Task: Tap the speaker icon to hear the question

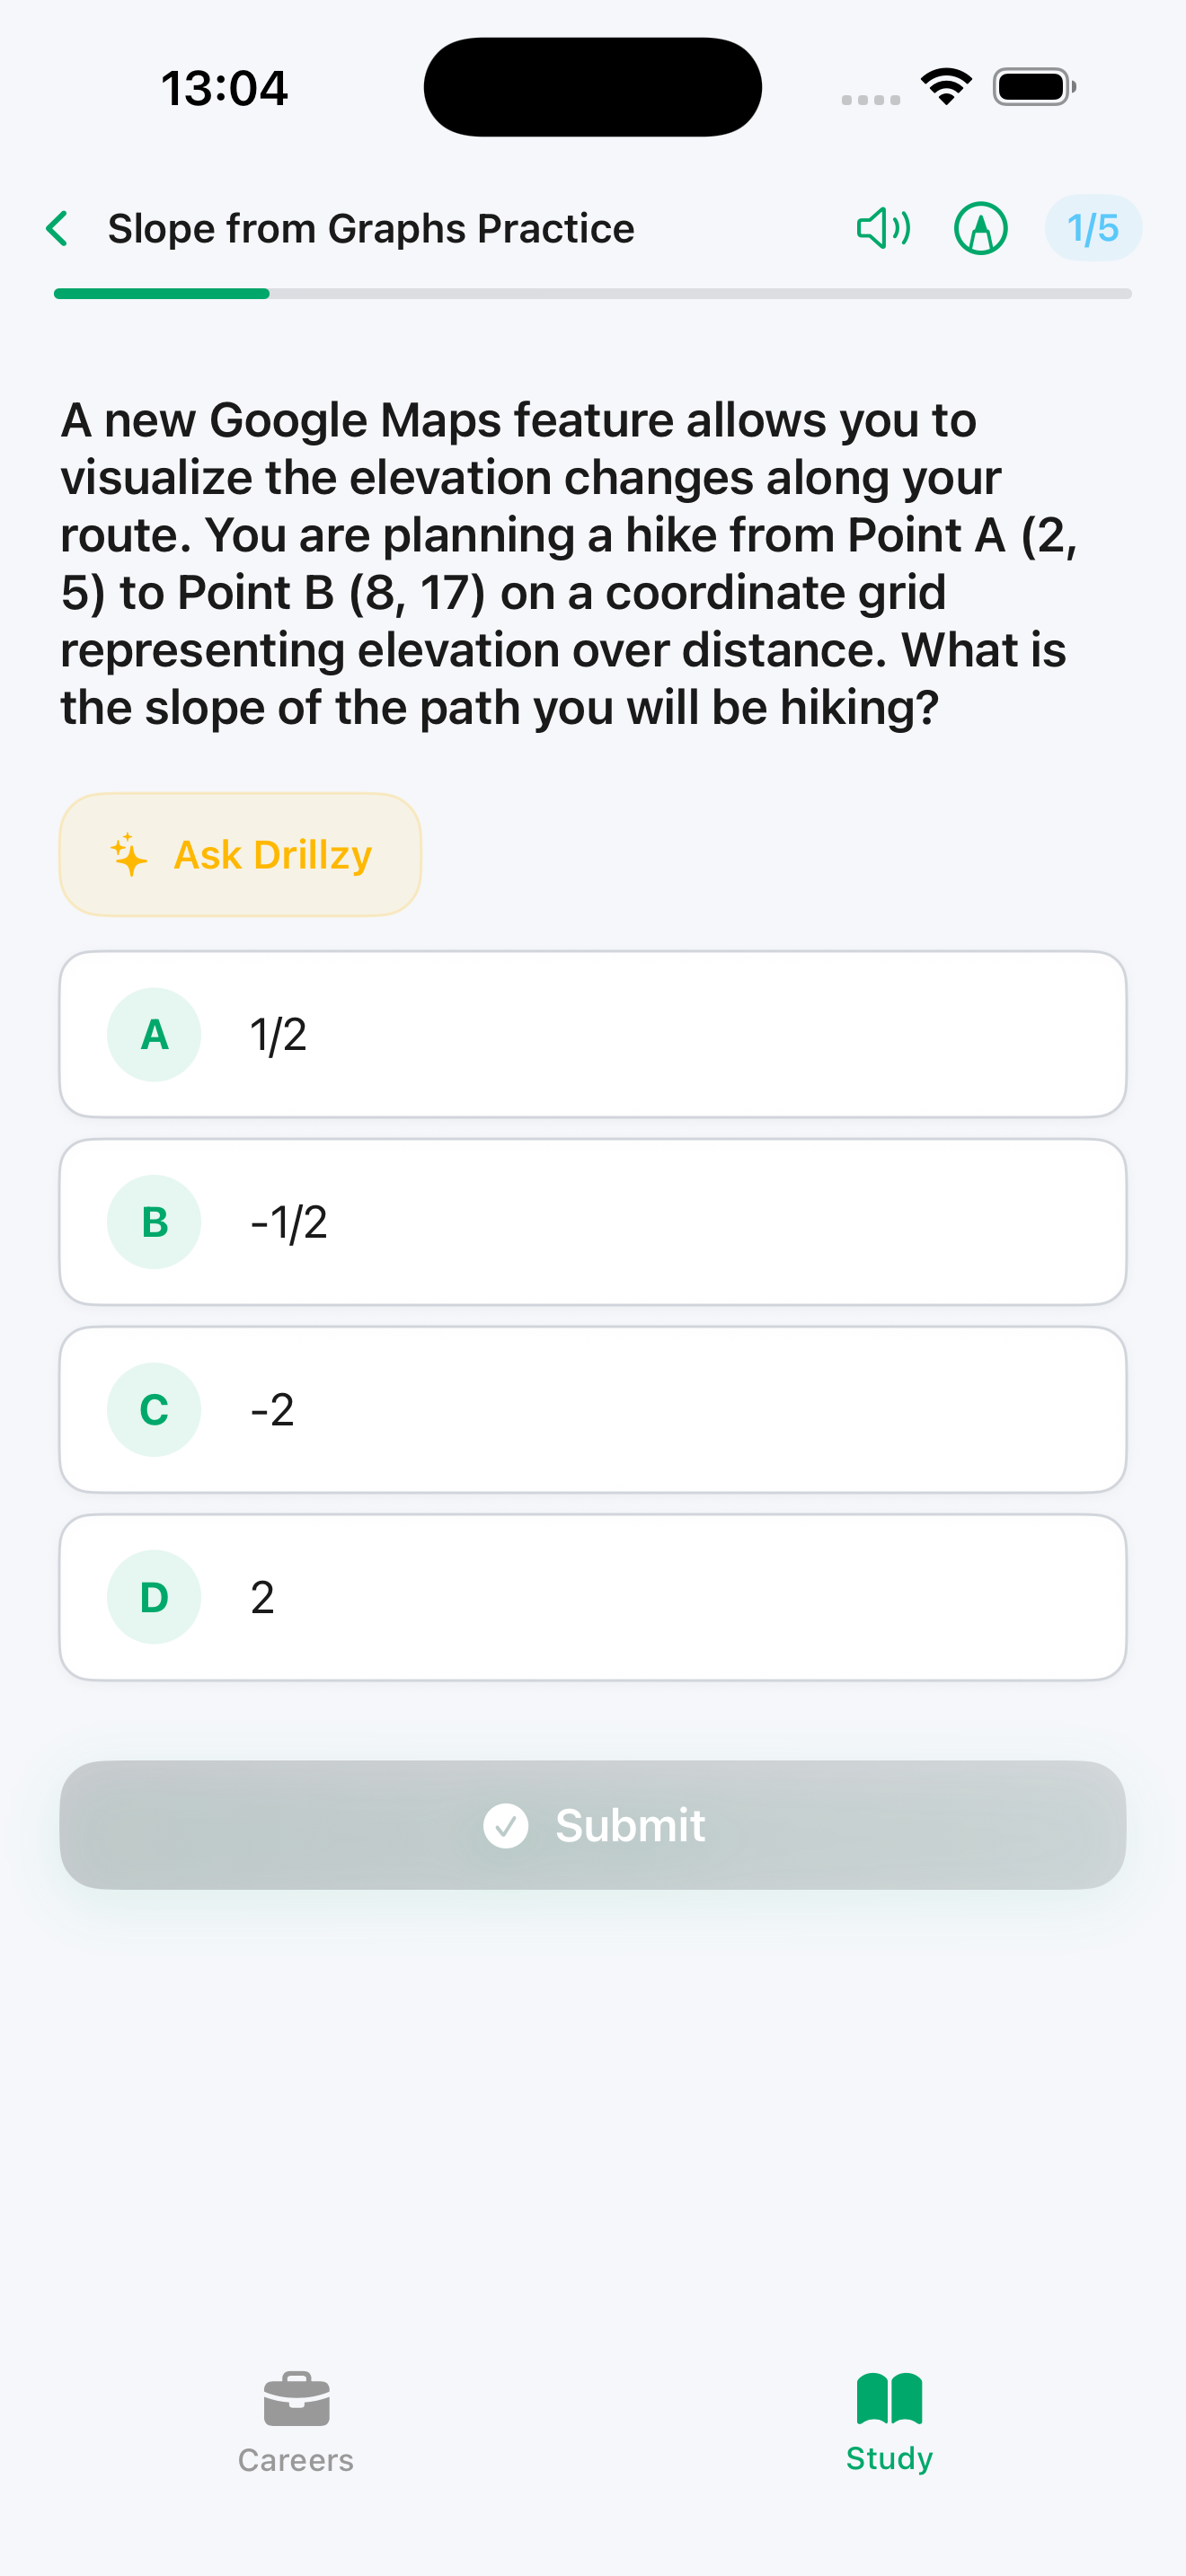Action: (x=884, y=228)
